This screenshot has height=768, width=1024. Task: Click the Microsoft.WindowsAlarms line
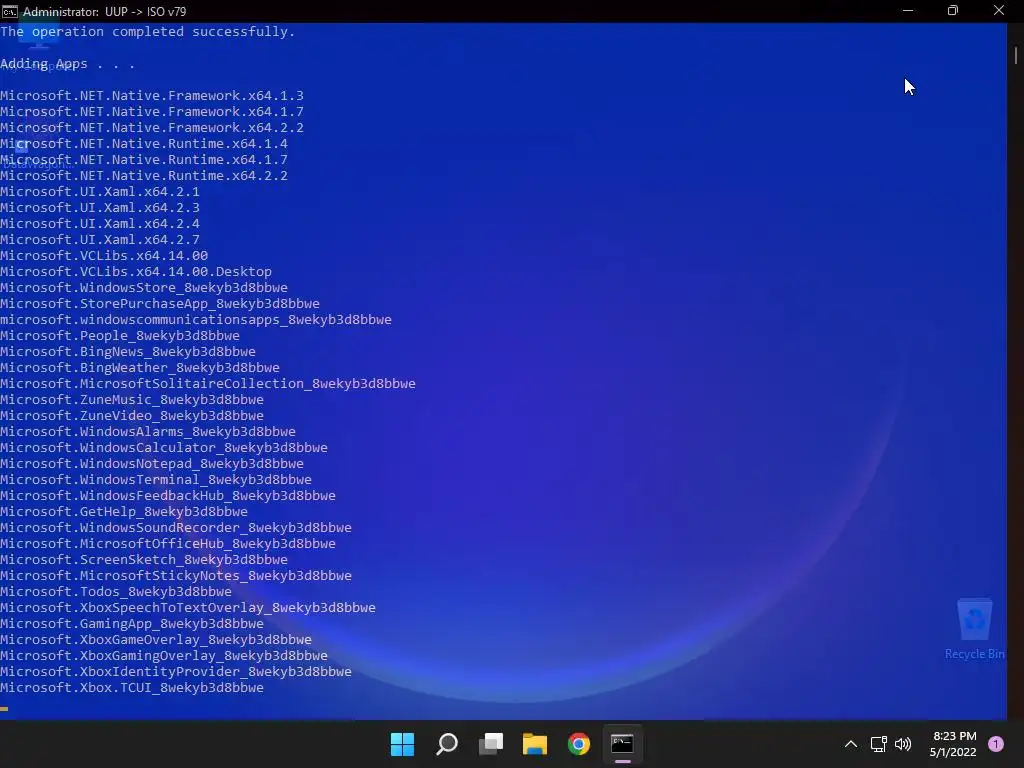pyautogui.click(x=148, y=432)
